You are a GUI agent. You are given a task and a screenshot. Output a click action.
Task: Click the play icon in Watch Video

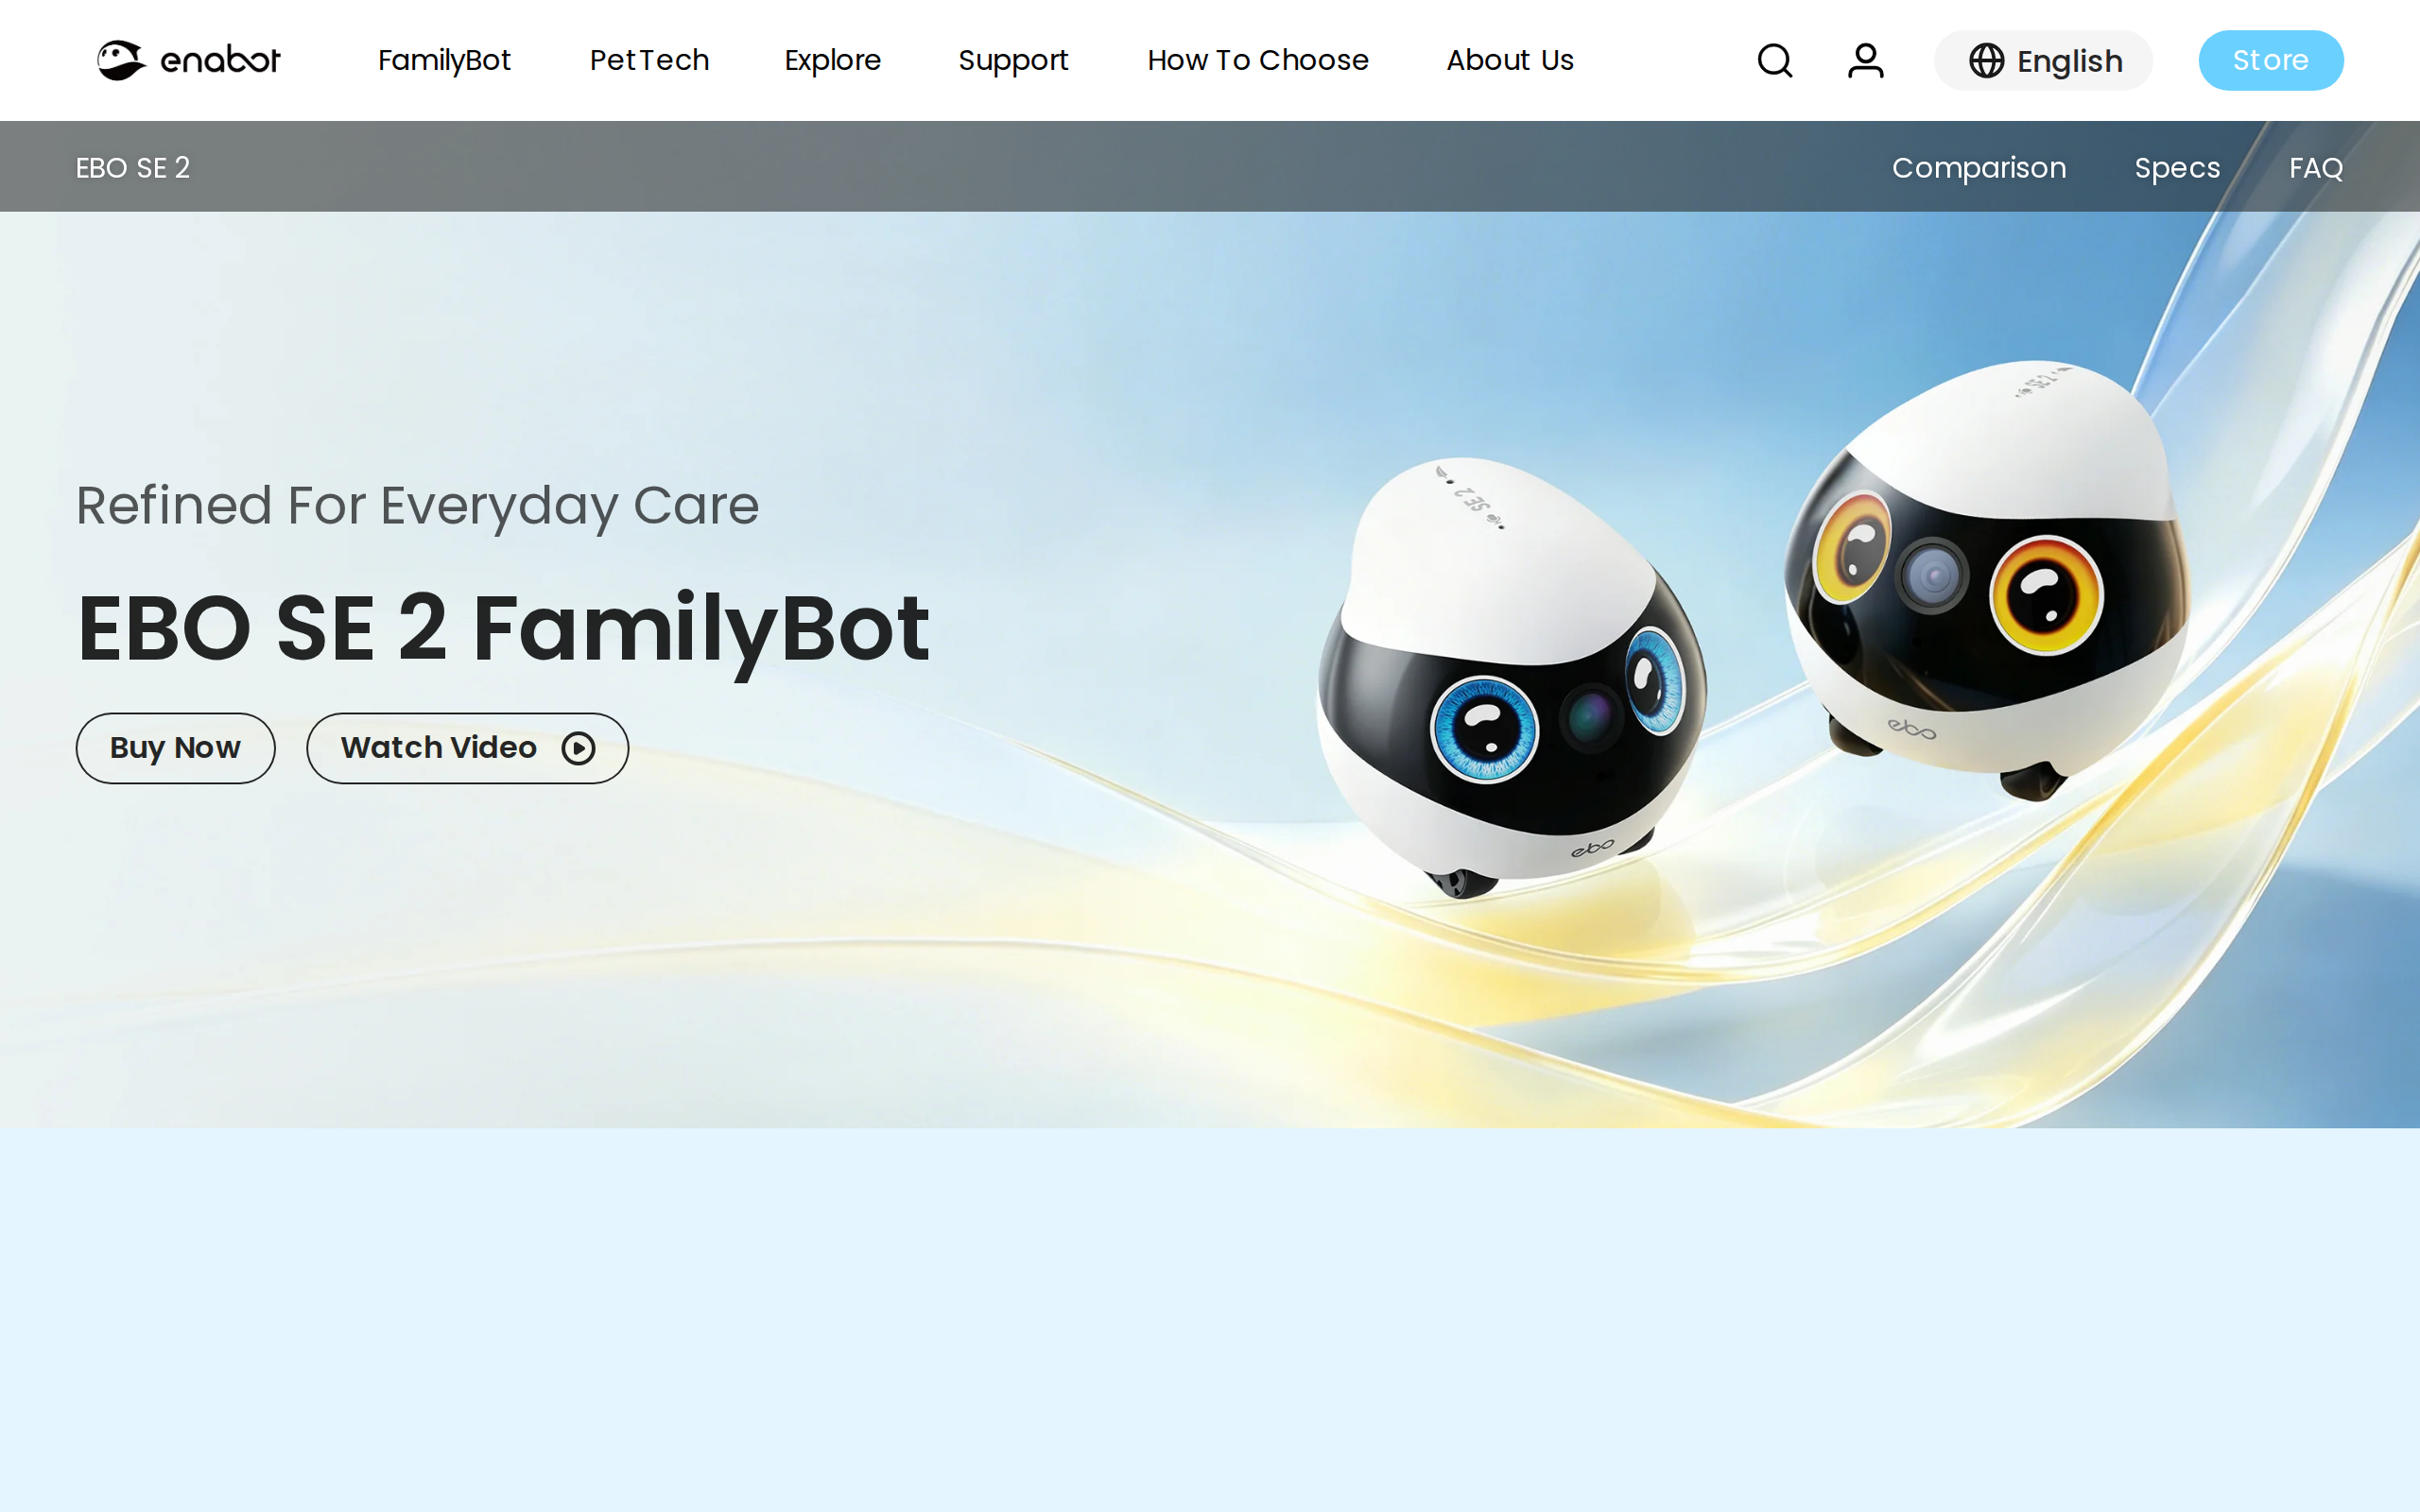(x=578, y=748)
